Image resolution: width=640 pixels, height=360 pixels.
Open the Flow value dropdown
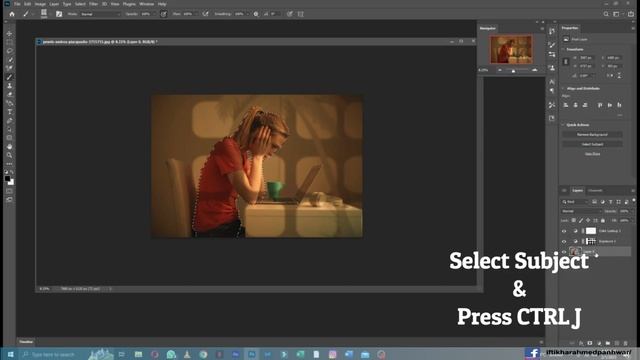[x=195, y=14]
